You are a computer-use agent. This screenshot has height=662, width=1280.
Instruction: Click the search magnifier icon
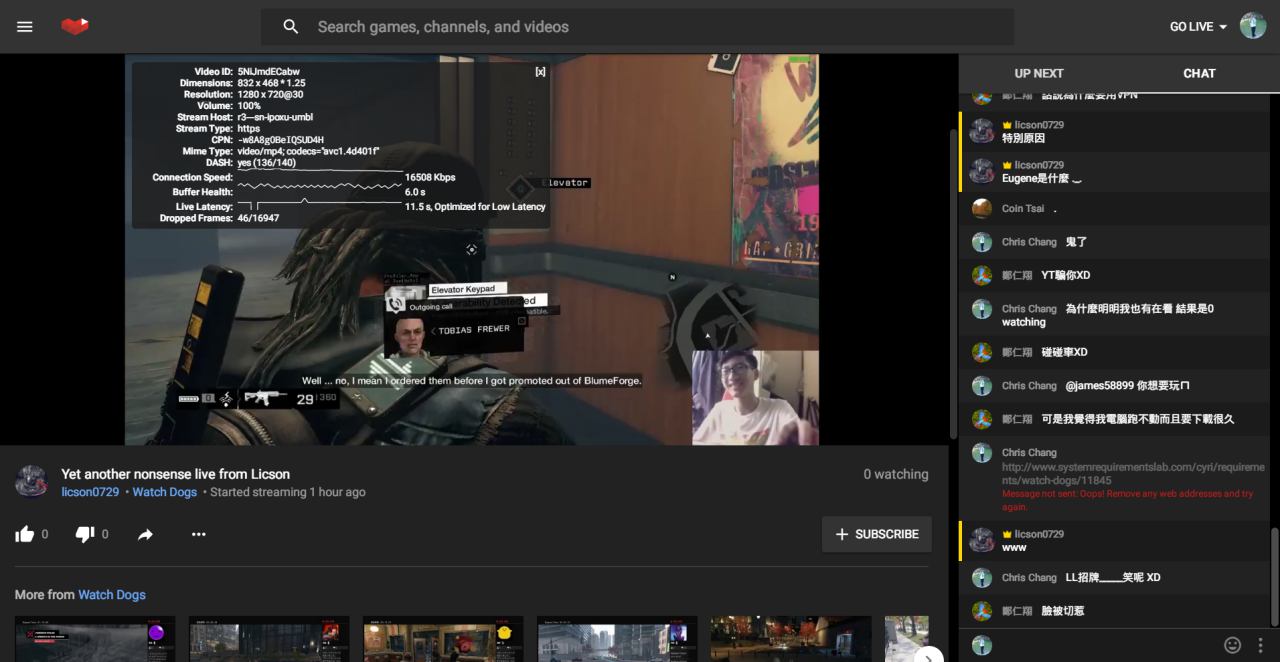pos(291,27)
